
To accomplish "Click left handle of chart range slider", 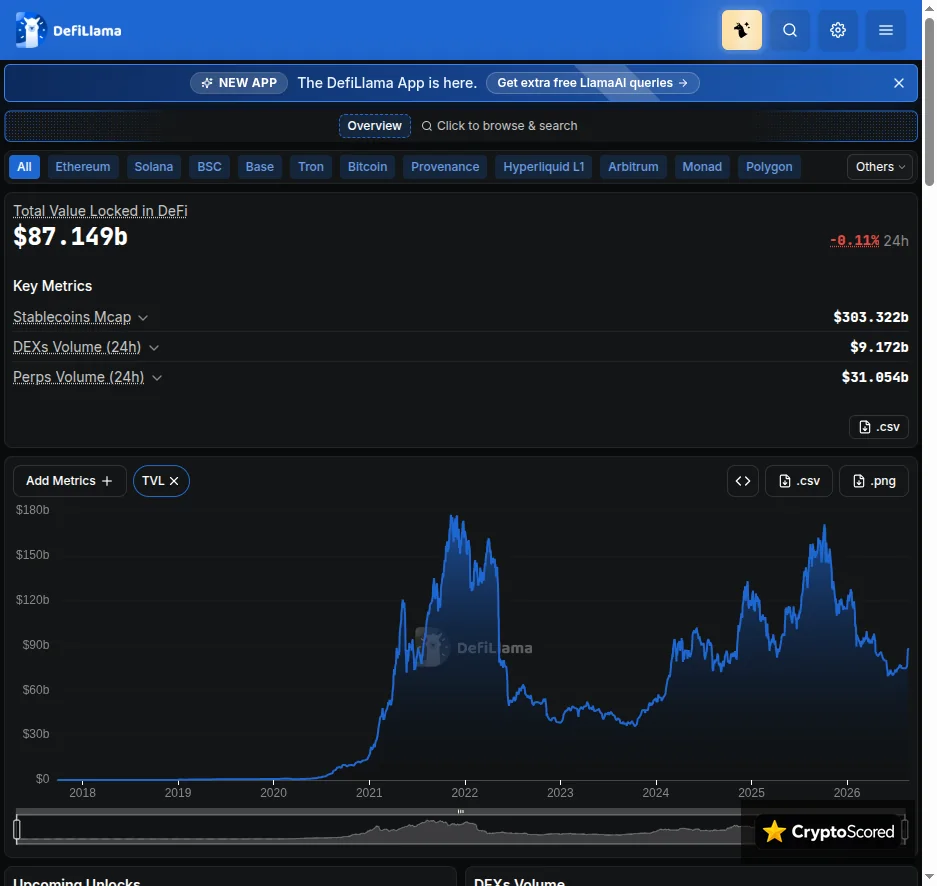I will [x=17, y=829].
